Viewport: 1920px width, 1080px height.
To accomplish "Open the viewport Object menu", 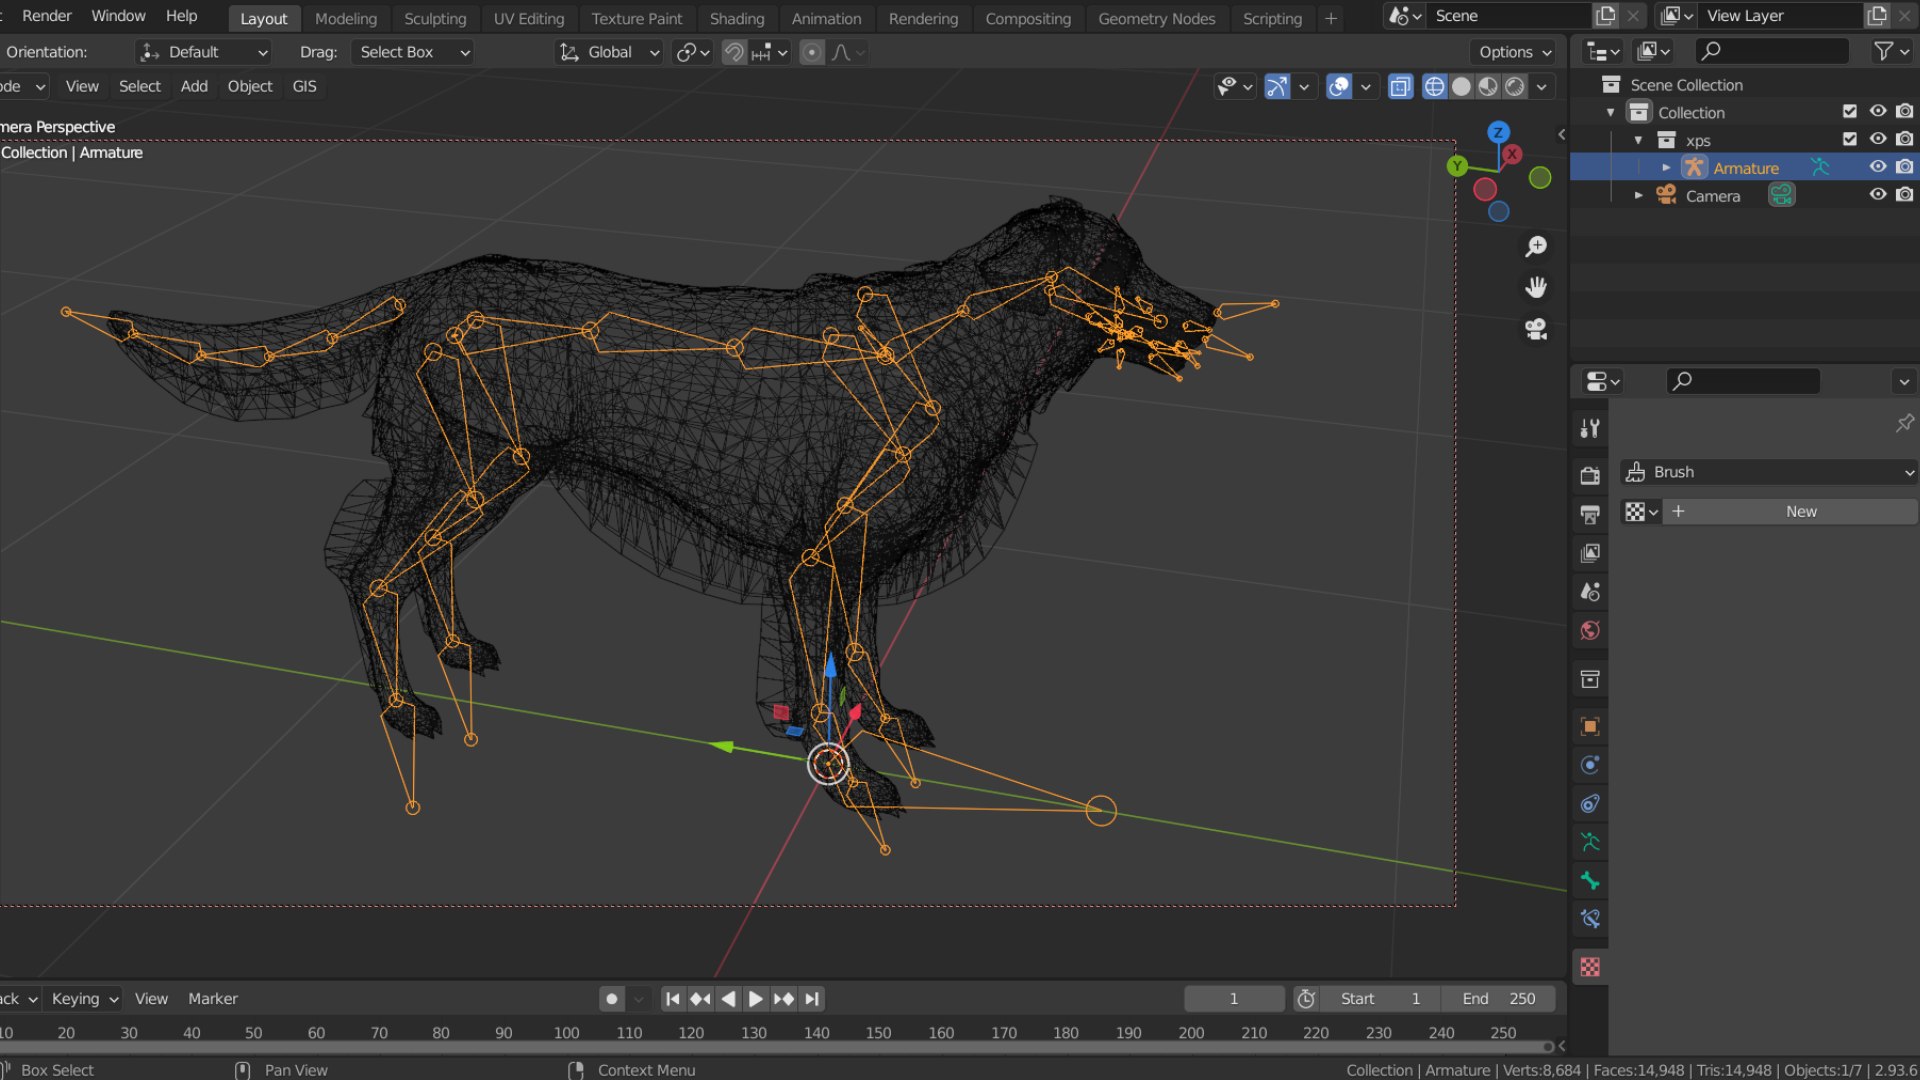I will [x=250, y=86].
